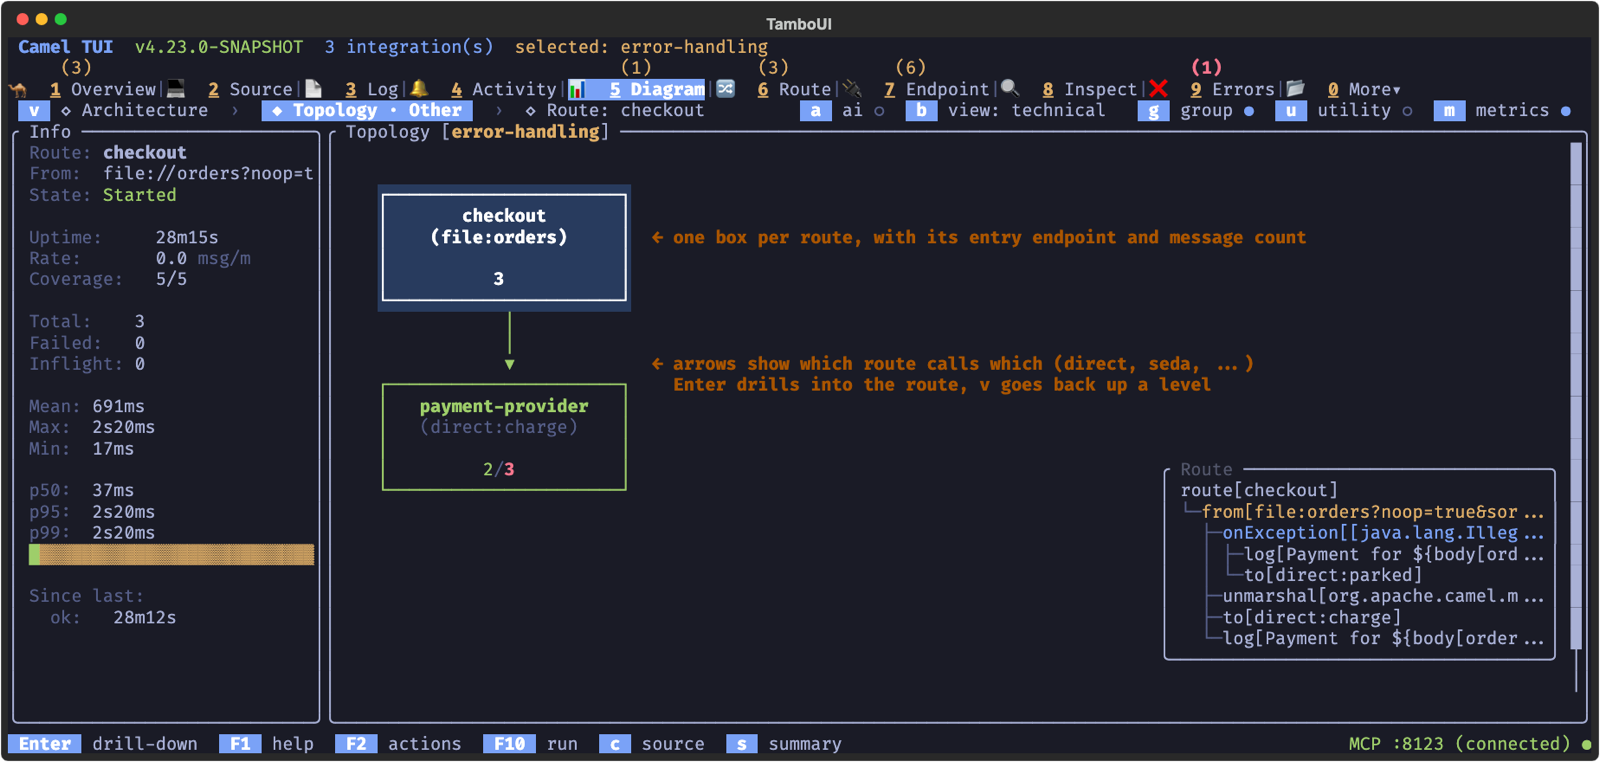Click the g key badge for group

(x=1153, y=110)
